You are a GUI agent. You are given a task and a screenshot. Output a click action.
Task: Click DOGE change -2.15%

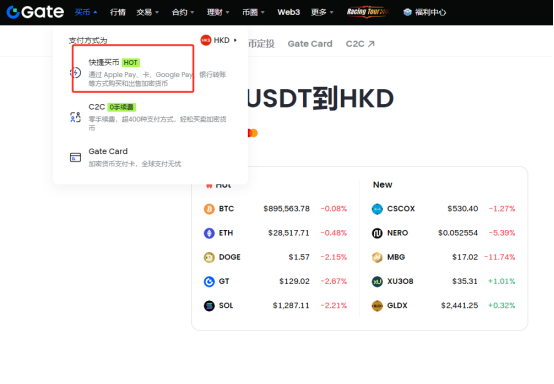click(x=334, y=257)
